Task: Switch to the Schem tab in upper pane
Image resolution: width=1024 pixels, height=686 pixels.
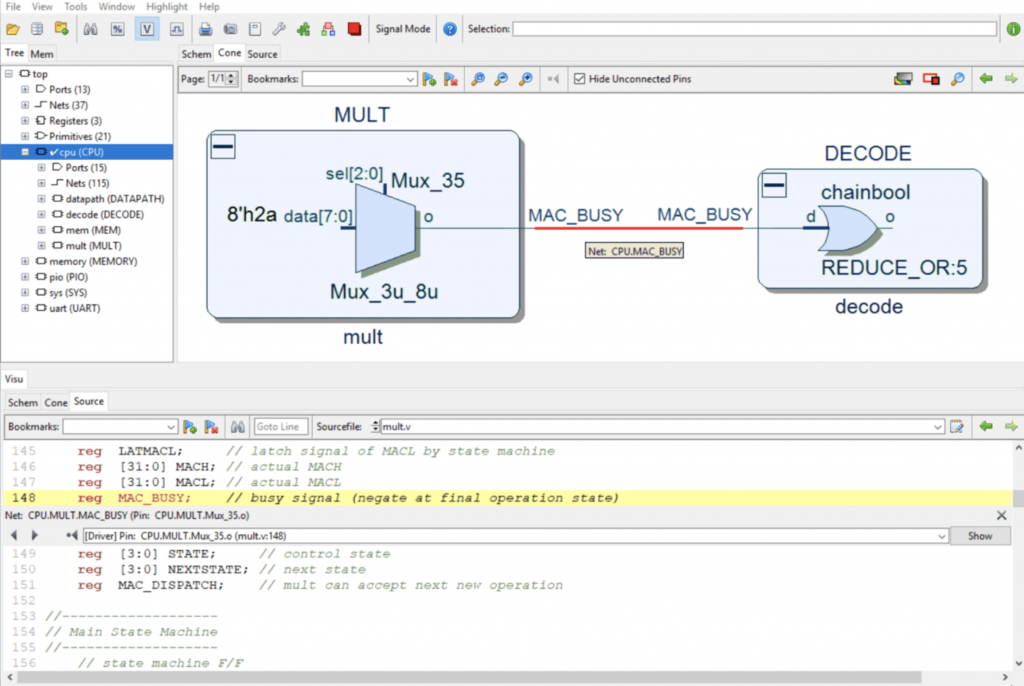Action: [x=196, y=54]
